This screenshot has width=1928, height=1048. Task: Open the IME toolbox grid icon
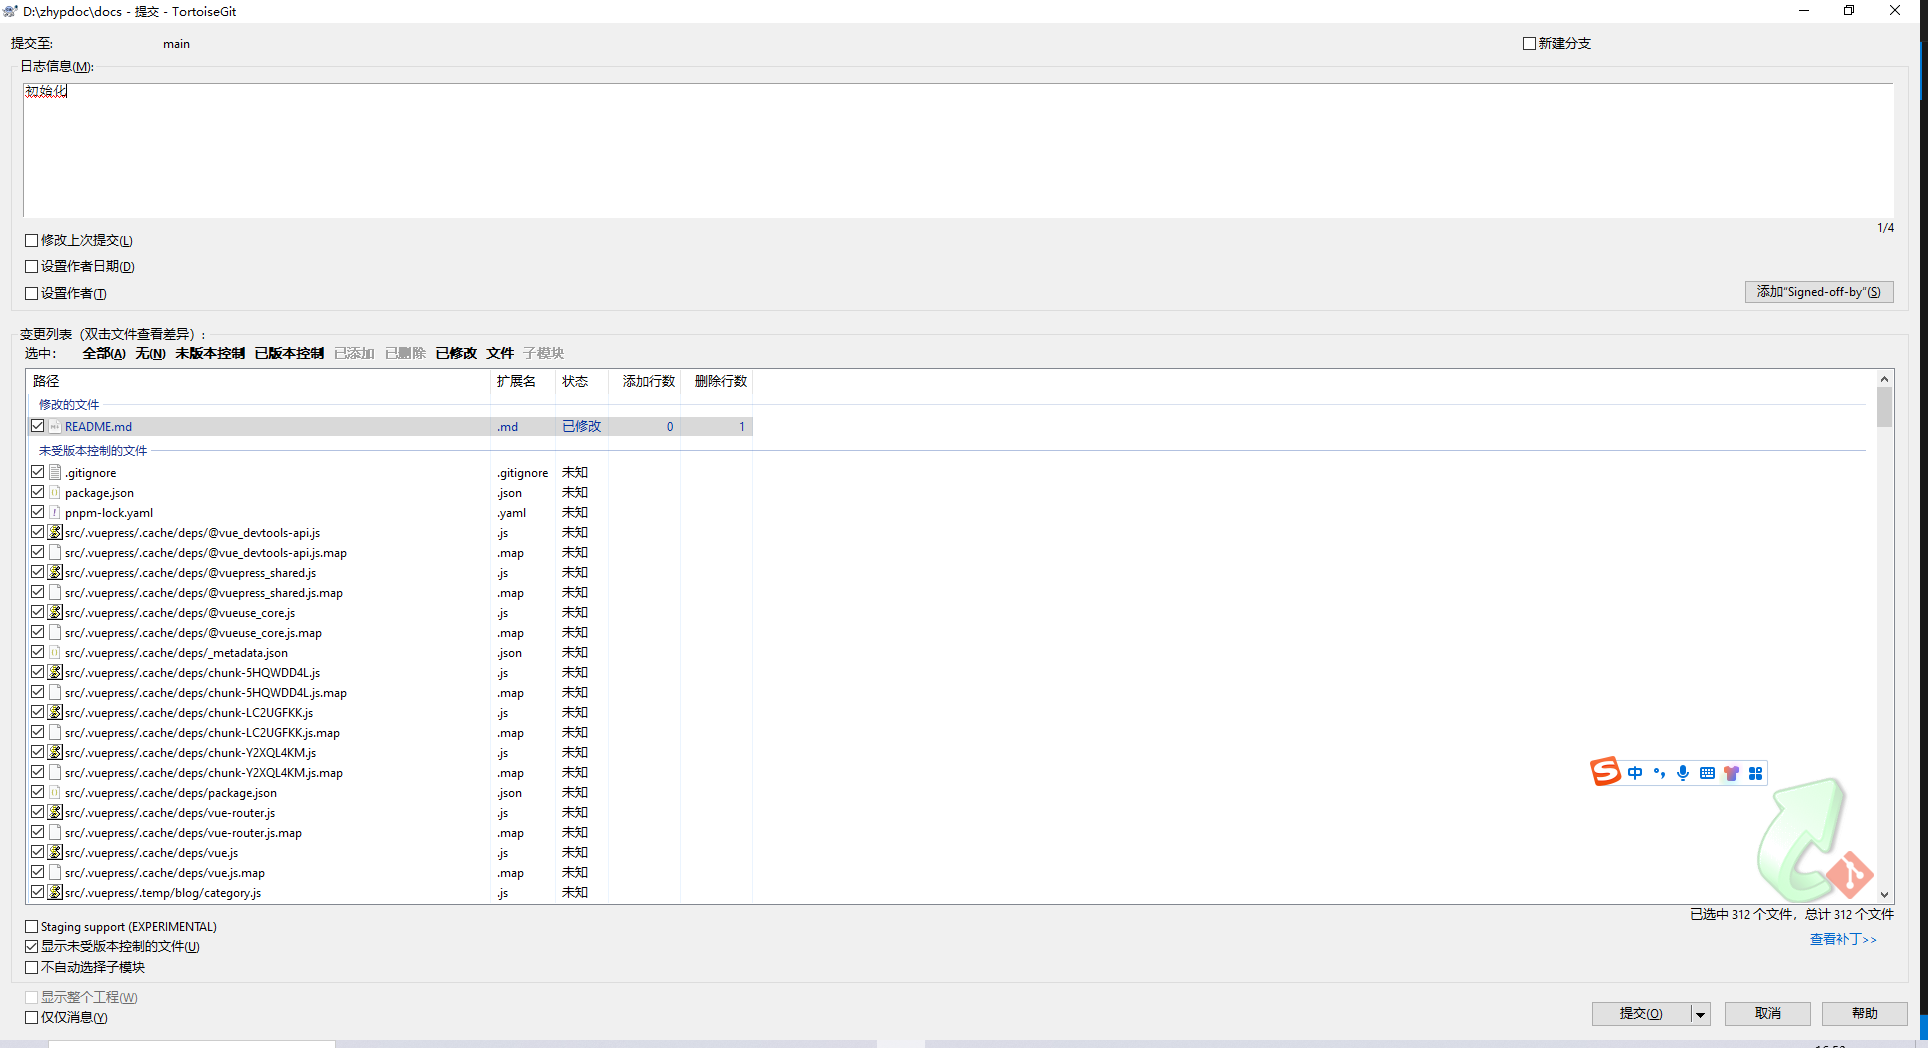(1755, 773)
